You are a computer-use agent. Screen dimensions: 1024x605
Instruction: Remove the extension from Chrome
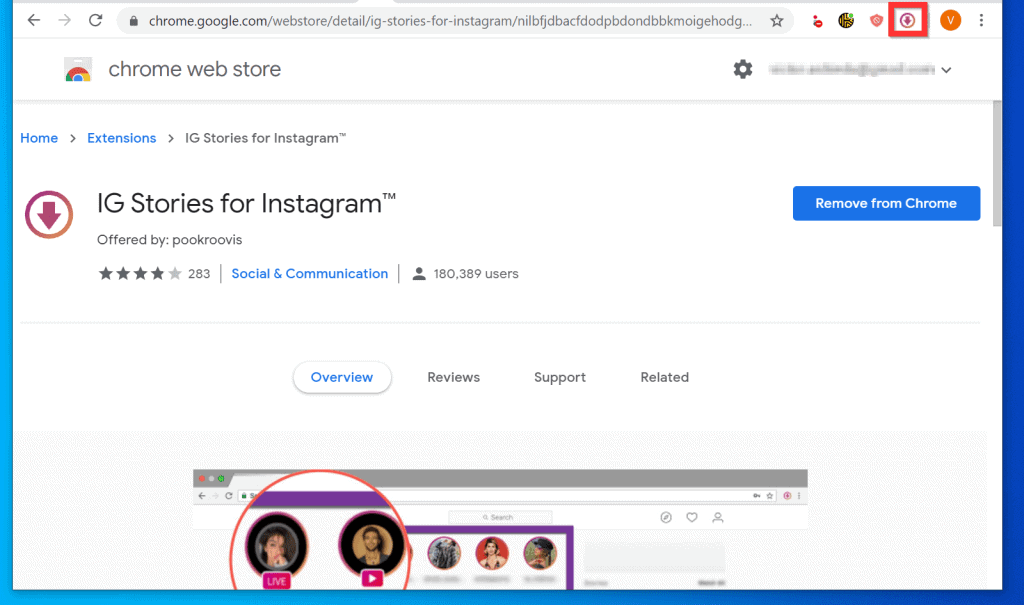(x=886, y=203)
